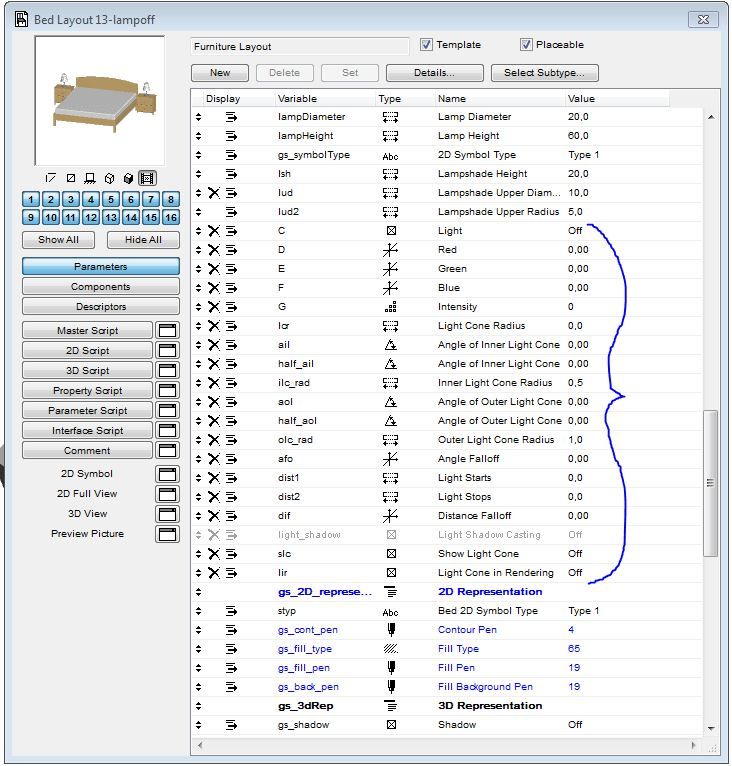Click reorder arrows for Intensity row G

point(198,307)
